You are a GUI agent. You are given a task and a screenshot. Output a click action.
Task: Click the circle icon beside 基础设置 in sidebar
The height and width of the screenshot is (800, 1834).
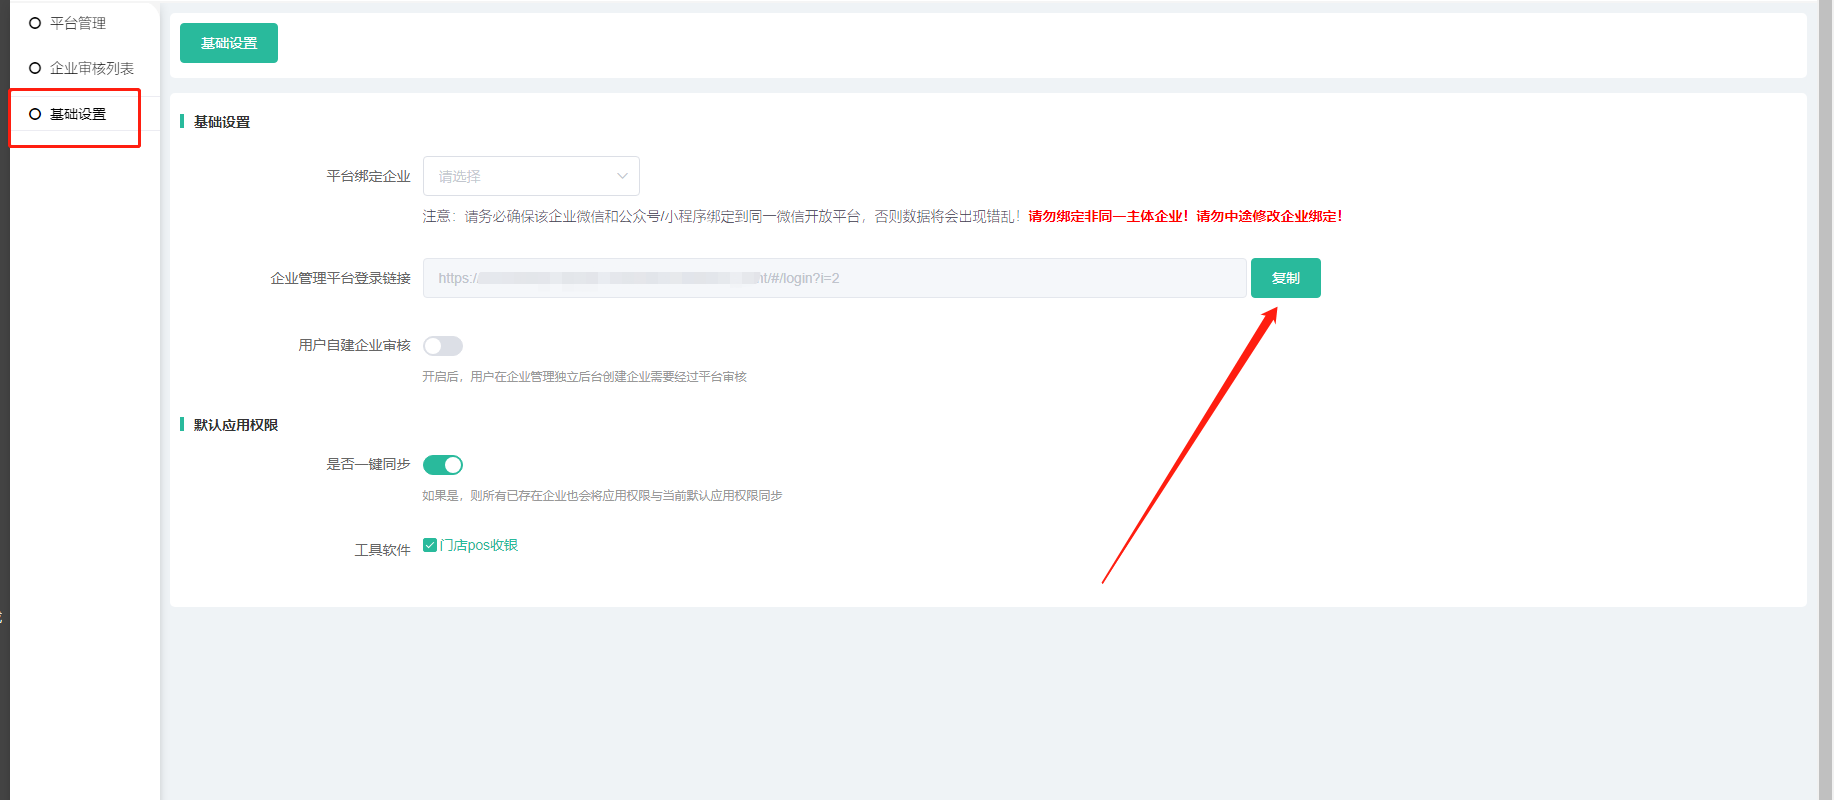point(35,114)
